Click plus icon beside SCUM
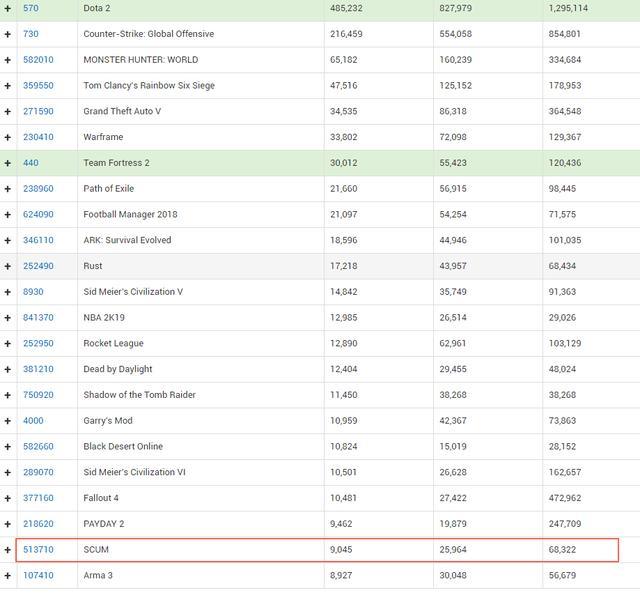 point(7,550)
